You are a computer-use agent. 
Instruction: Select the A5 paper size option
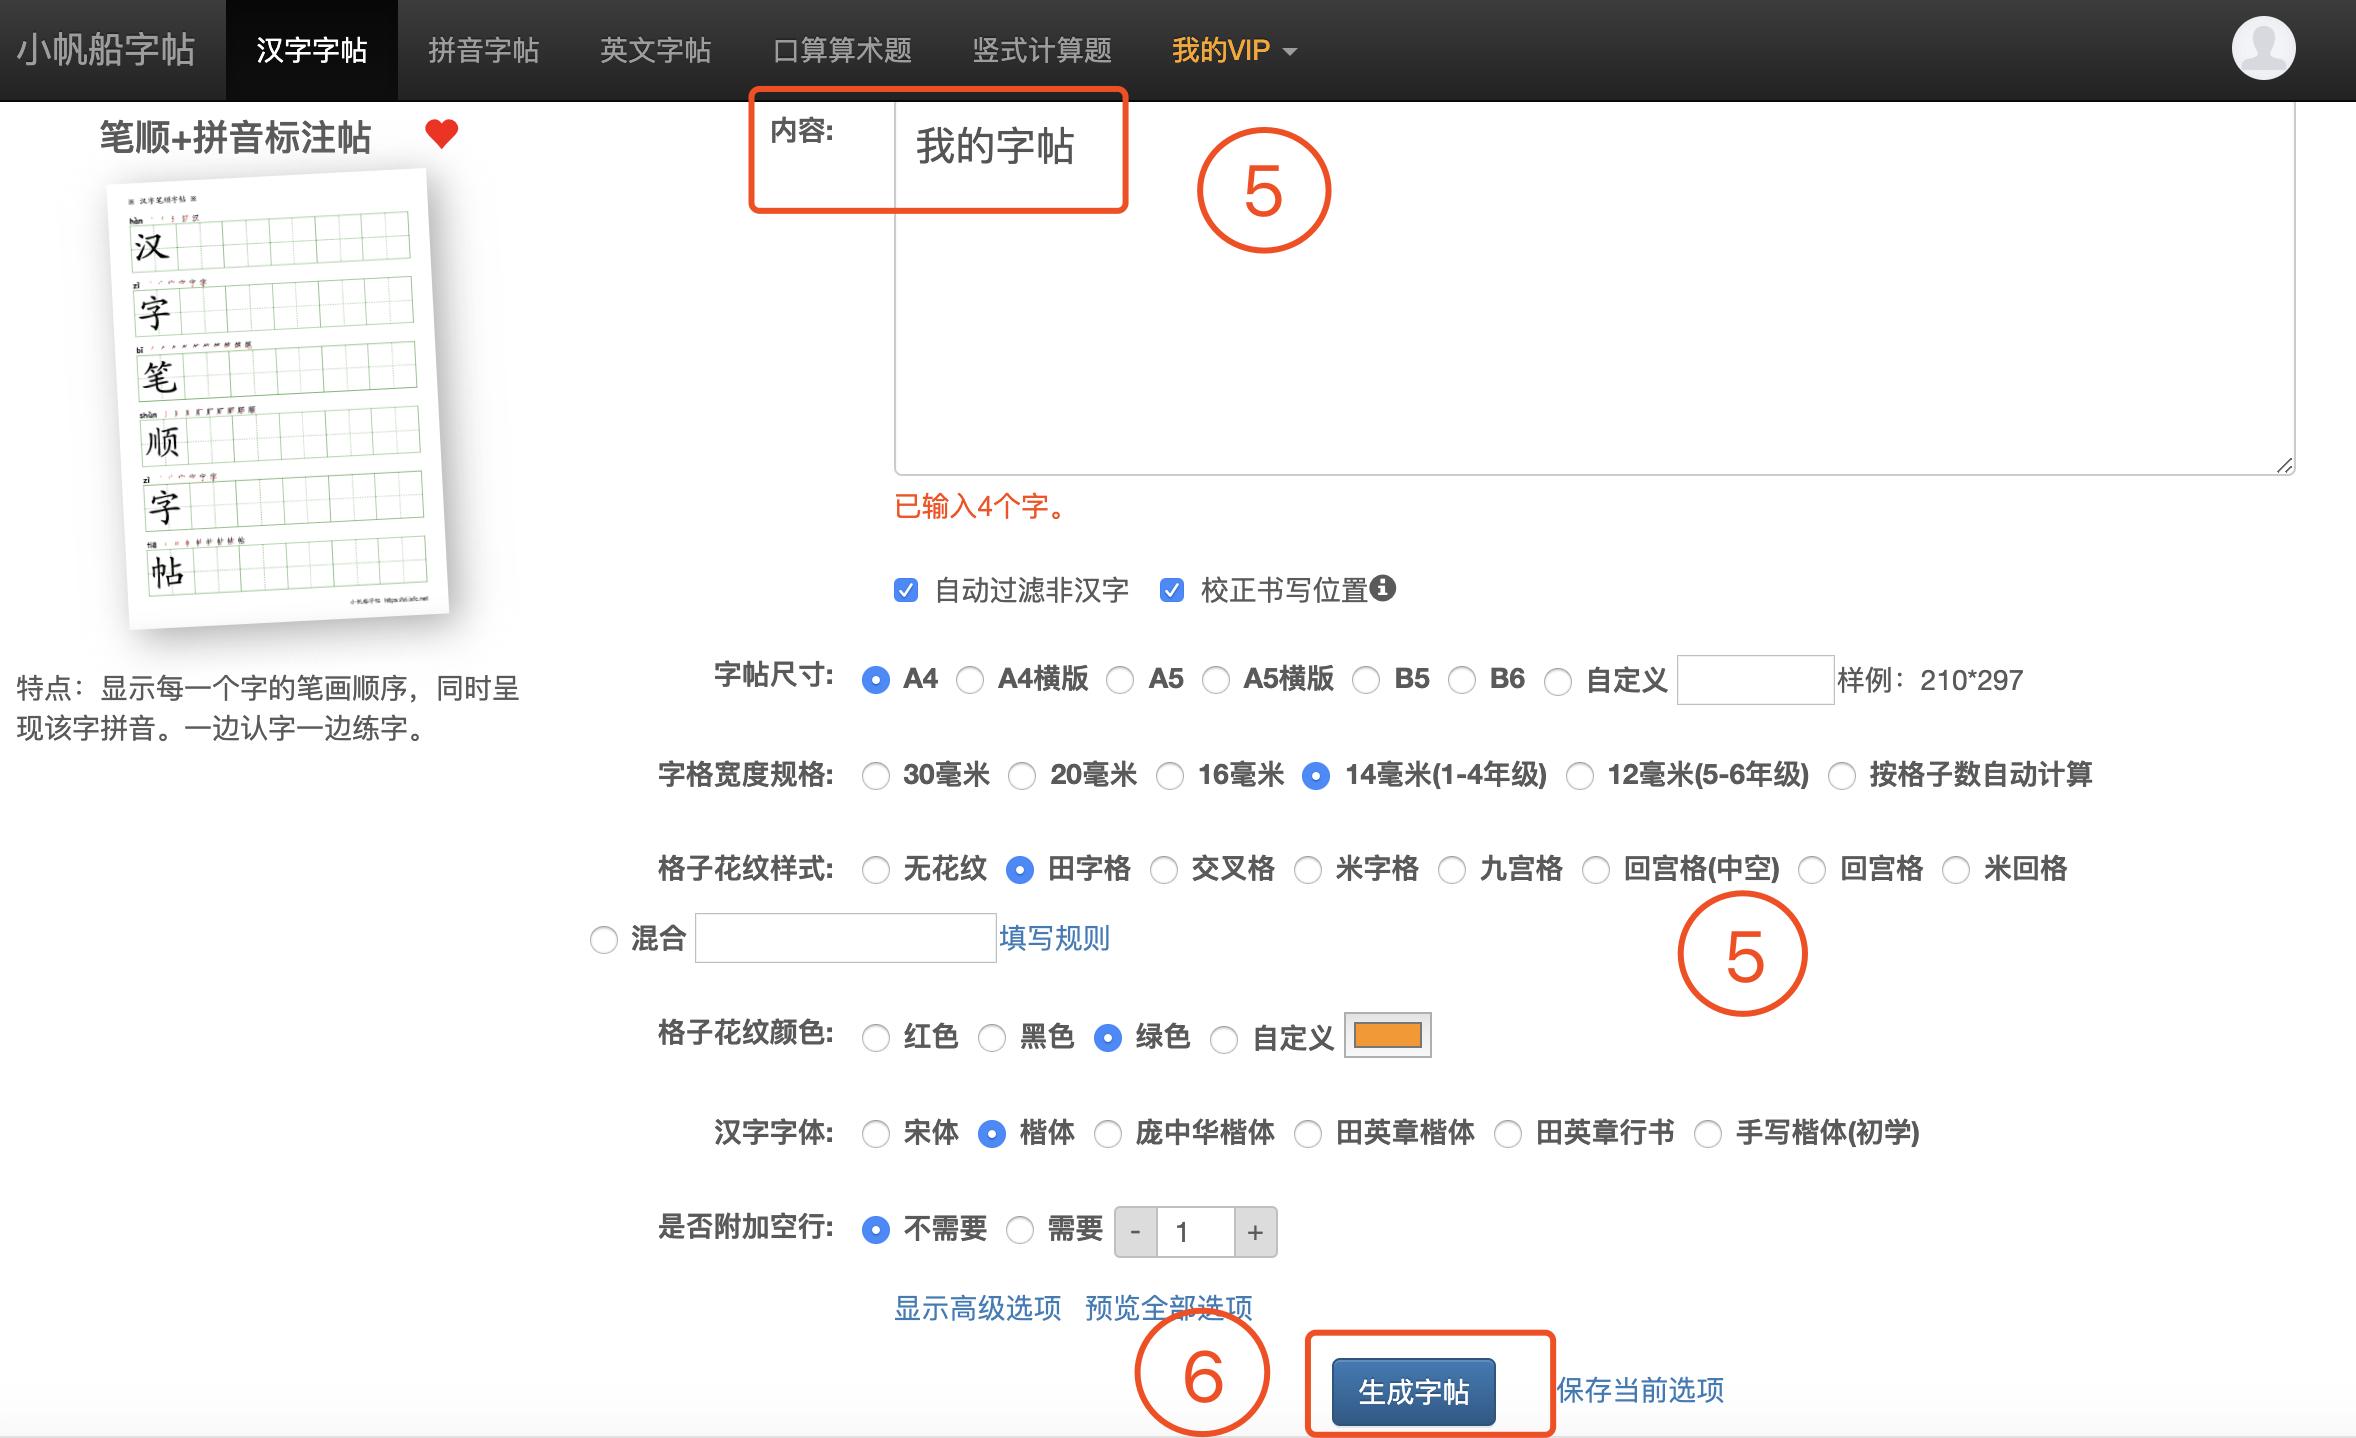pyautogui.click(x=1121, y=680)
